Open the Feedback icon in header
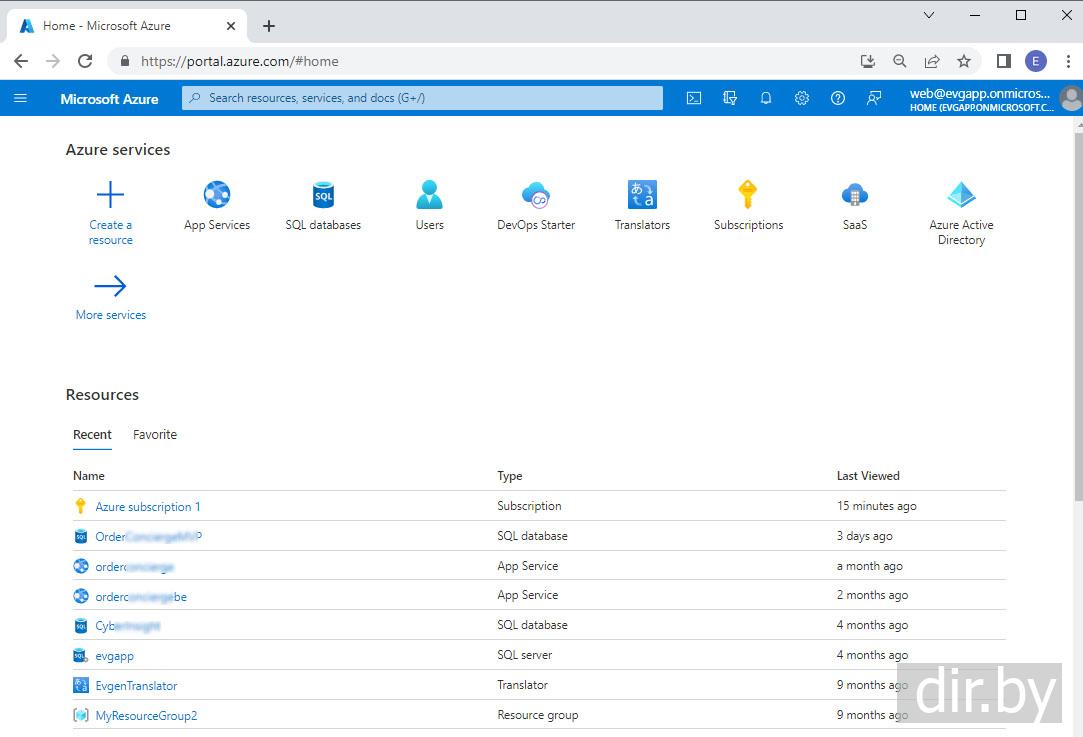The width and height of the screenshot is (1083, 737). pos(874,98)
